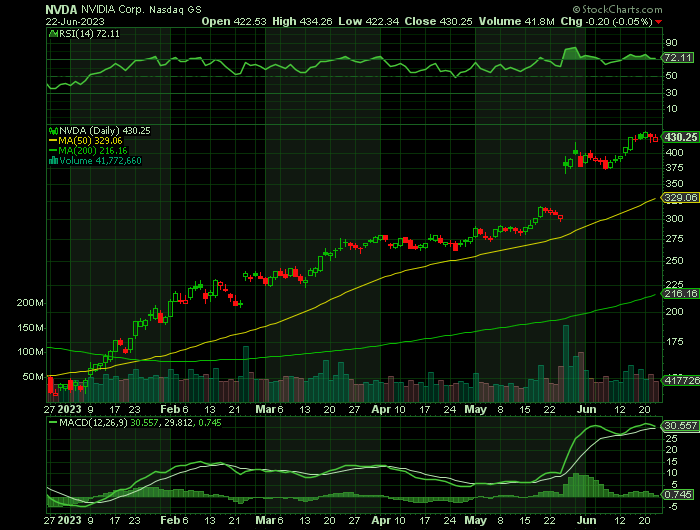Click the NVIDIA Corp. company name
This screenshot has height=530, width=700.
(x=113, y=9)
